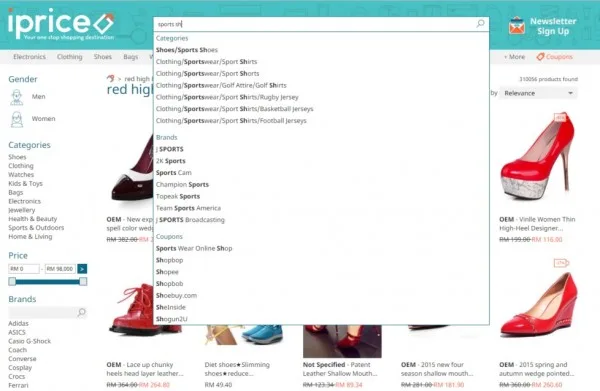600x391 pixels.
Task: Filter by Home & Living category
Action: 30,236
